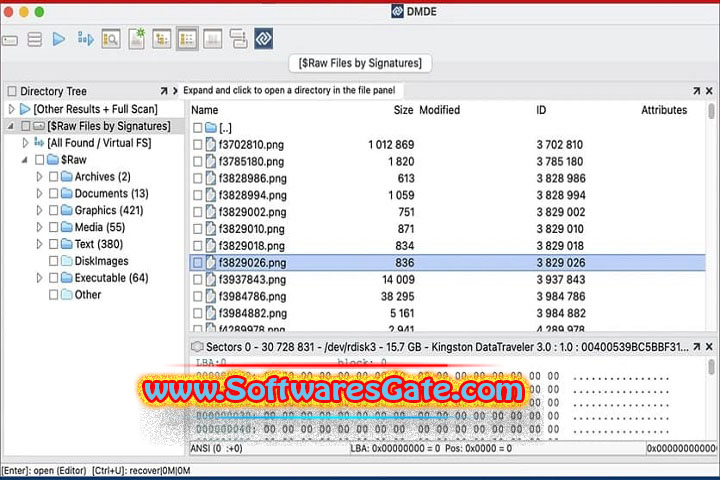This screenshot has width=720, height=480.
Task: Show the directory tree panel toolbar icon
Action: click(162, 39)
